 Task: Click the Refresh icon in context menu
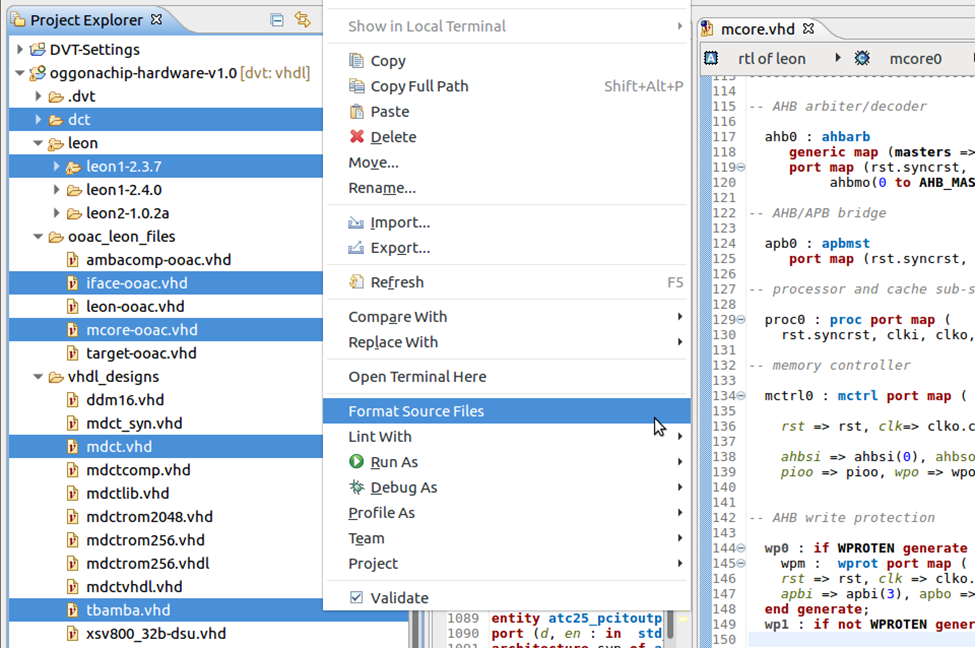[x=356, y=282]
